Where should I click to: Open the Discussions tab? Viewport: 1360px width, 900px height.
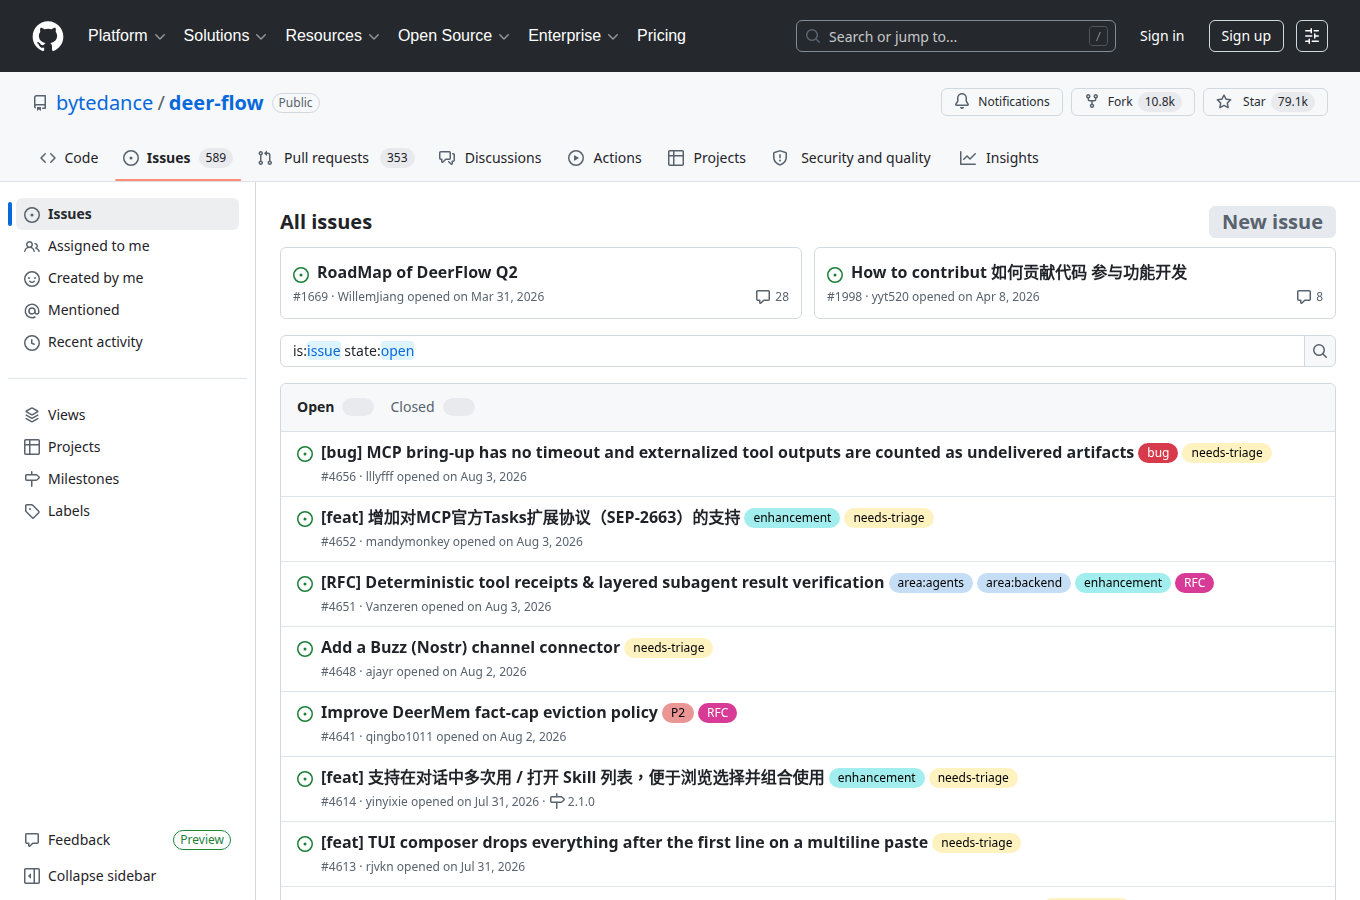pyautogui.click(x=490, y=158)
